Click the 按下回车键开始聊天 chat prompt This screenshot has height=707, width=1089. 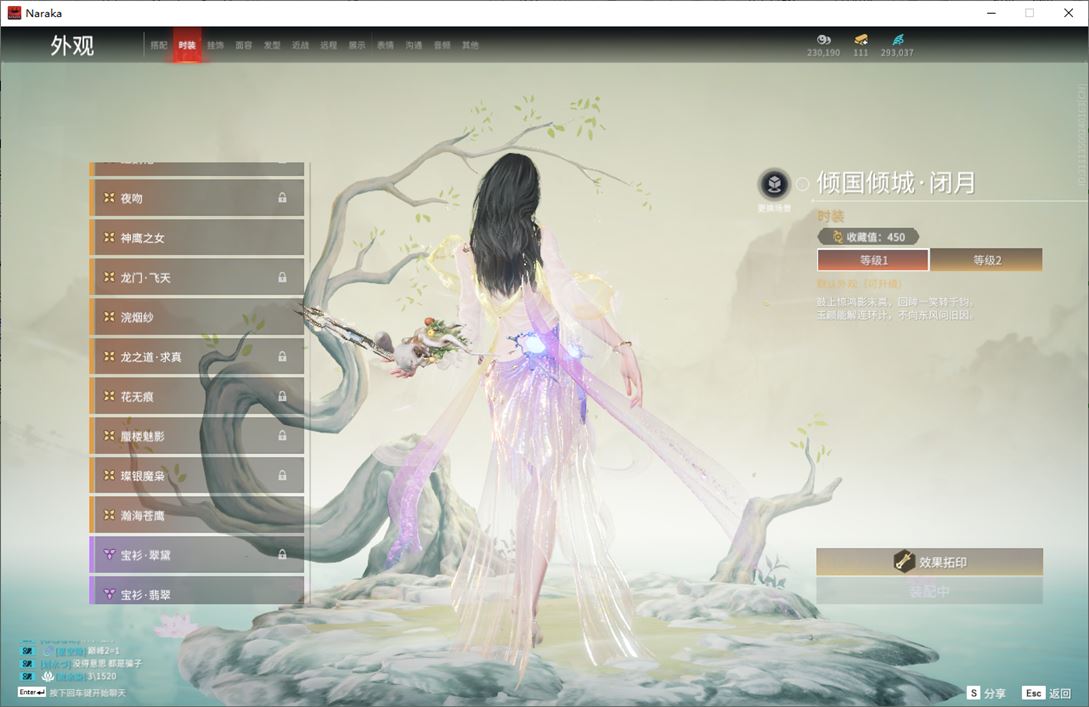click(x=88, y=692)
